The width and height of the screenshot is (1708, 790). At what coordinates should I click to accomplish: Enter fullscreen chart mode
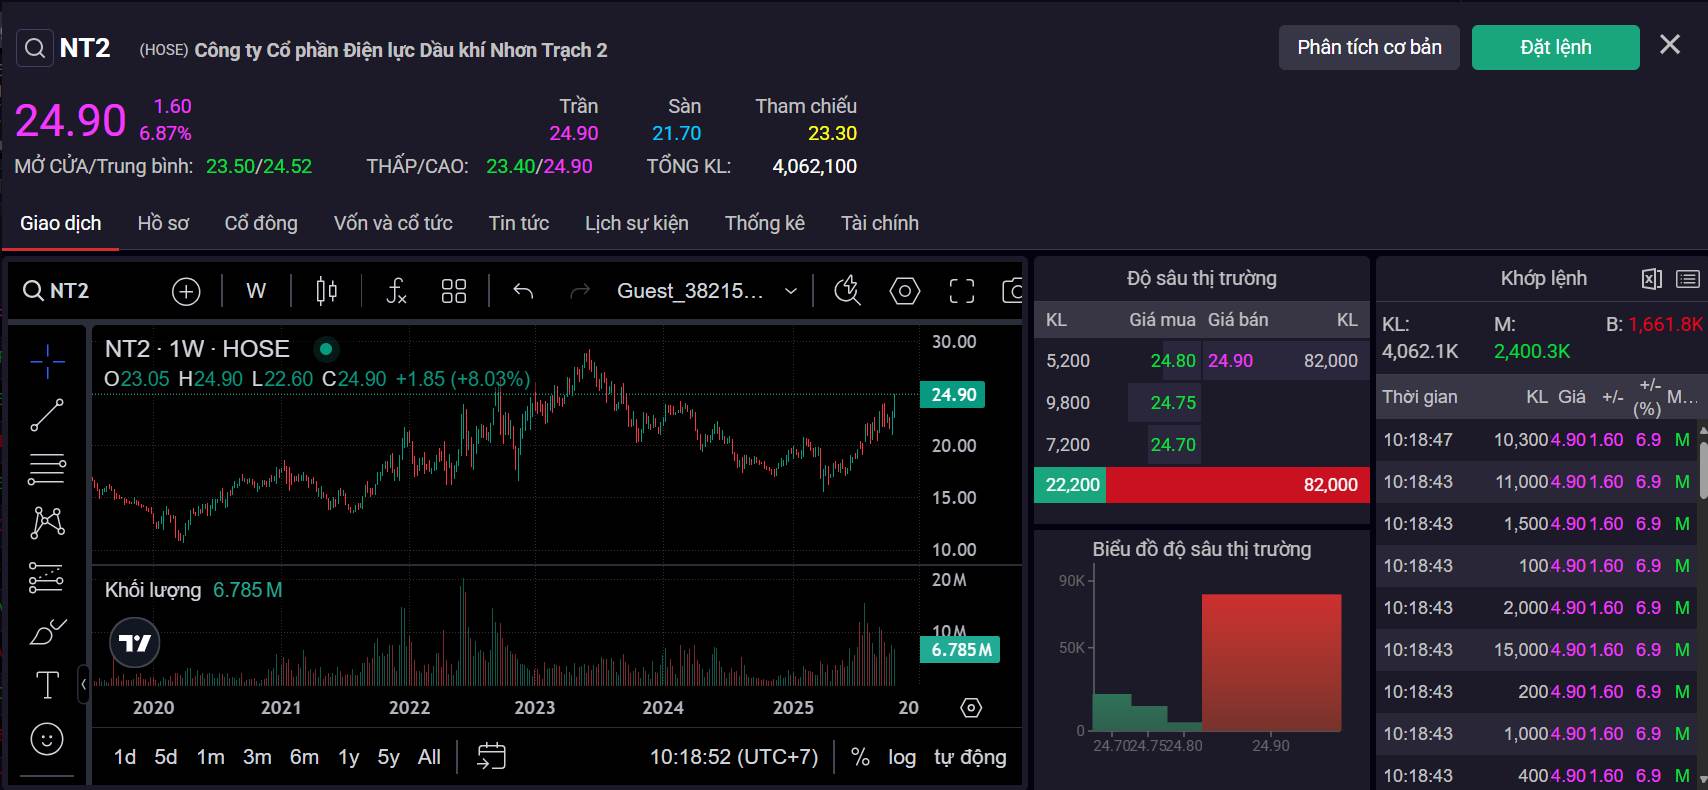pos(961,291)
